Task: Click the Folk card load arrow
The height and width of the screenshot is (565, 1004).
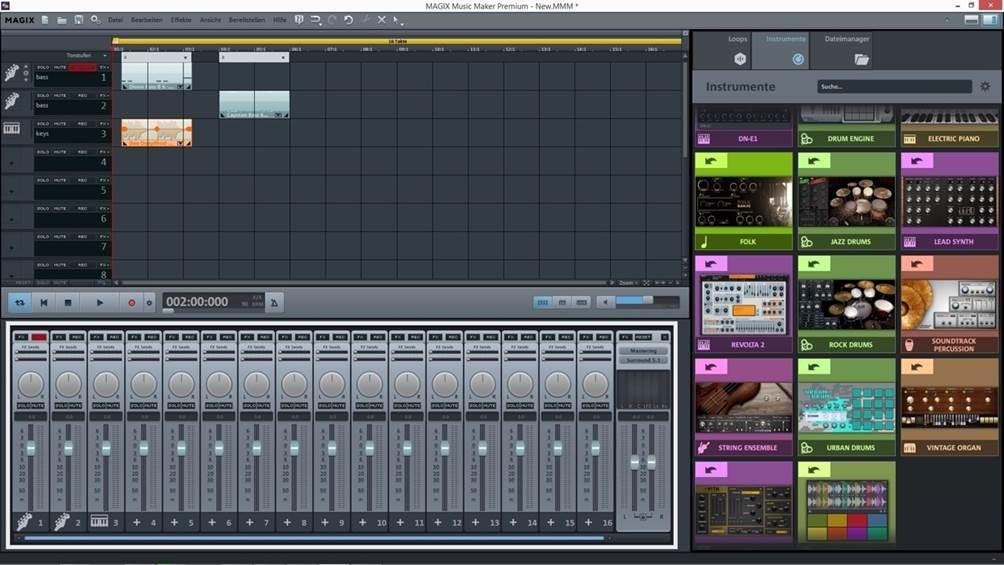Action: 711,160
